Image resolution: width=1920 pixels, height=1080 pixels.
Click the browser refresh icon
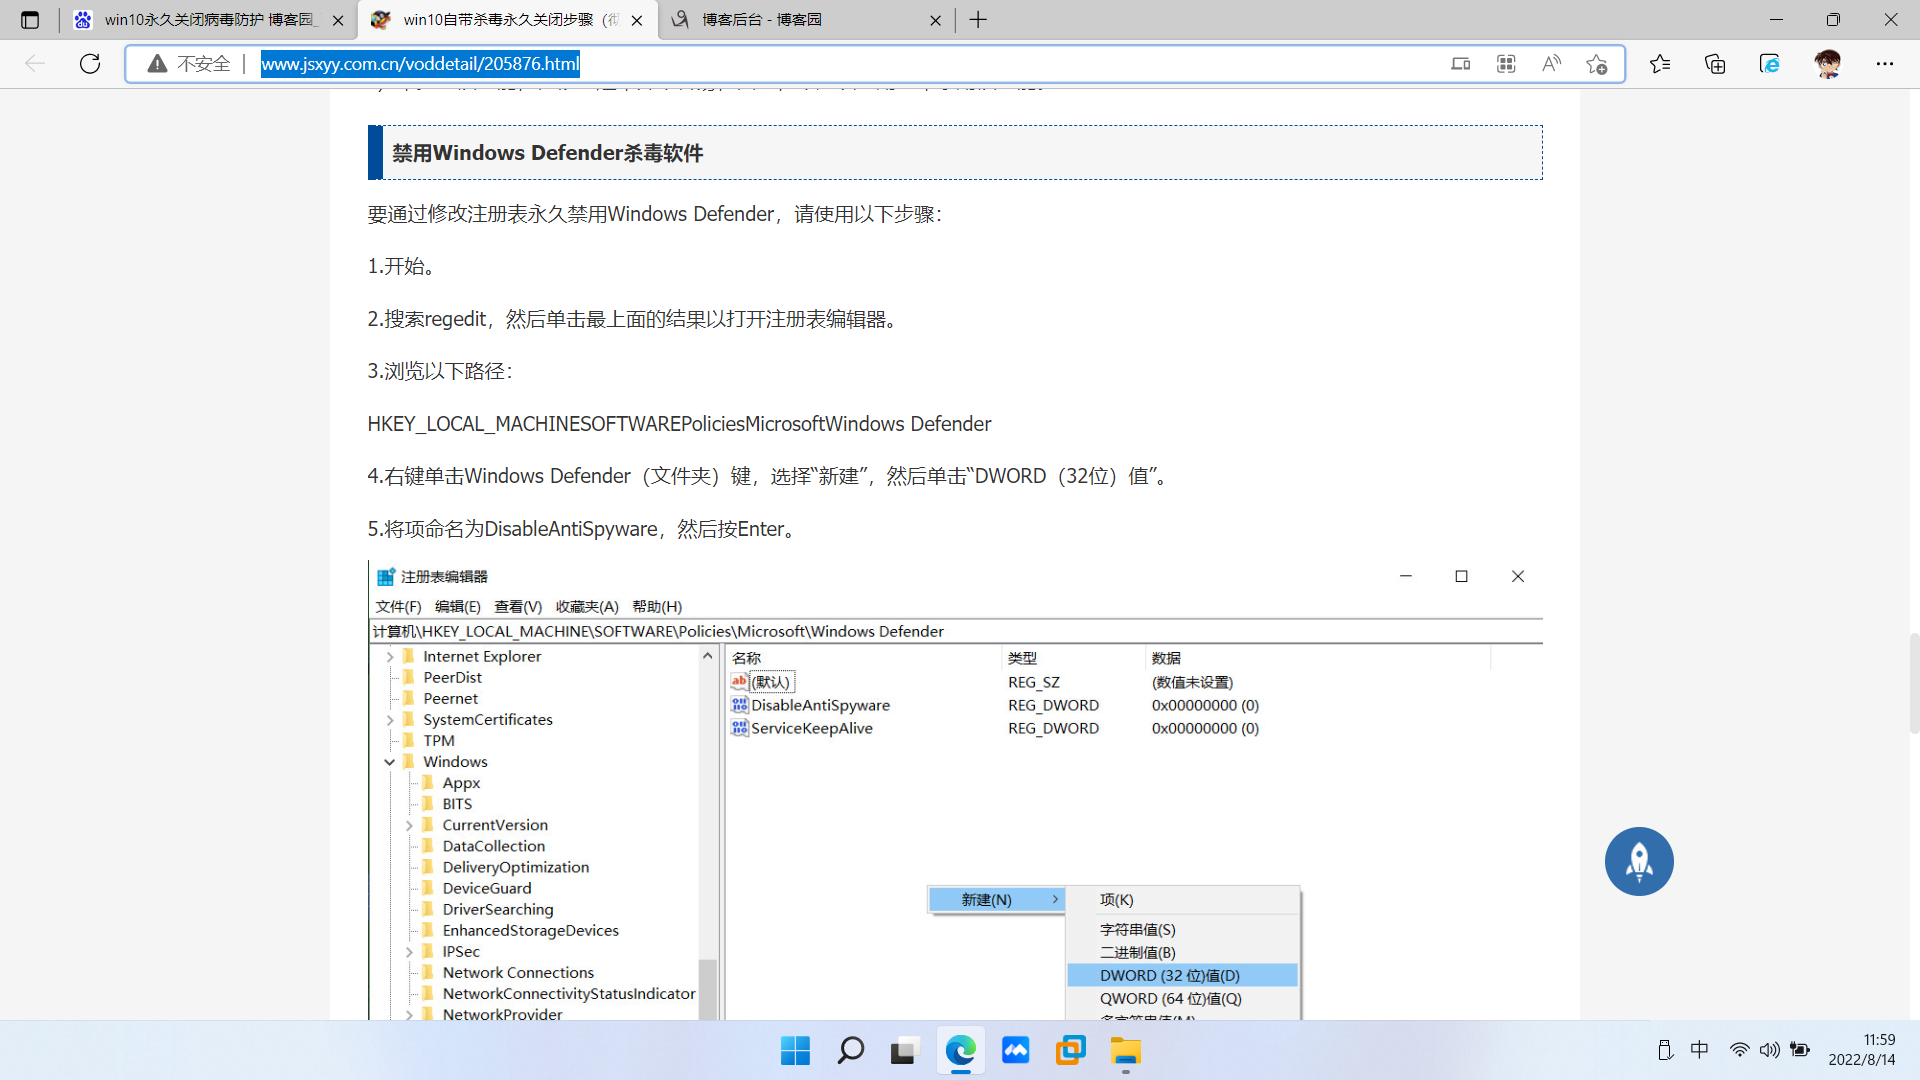point(90,64)
